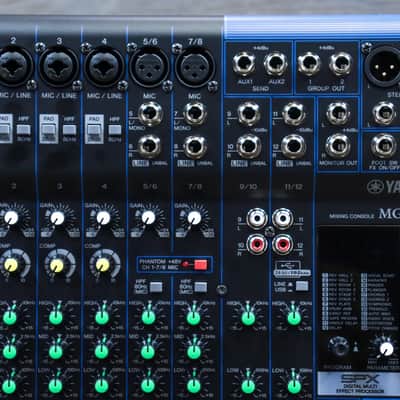Click the PROGRAM selector knob

click(x=339, y=347)
